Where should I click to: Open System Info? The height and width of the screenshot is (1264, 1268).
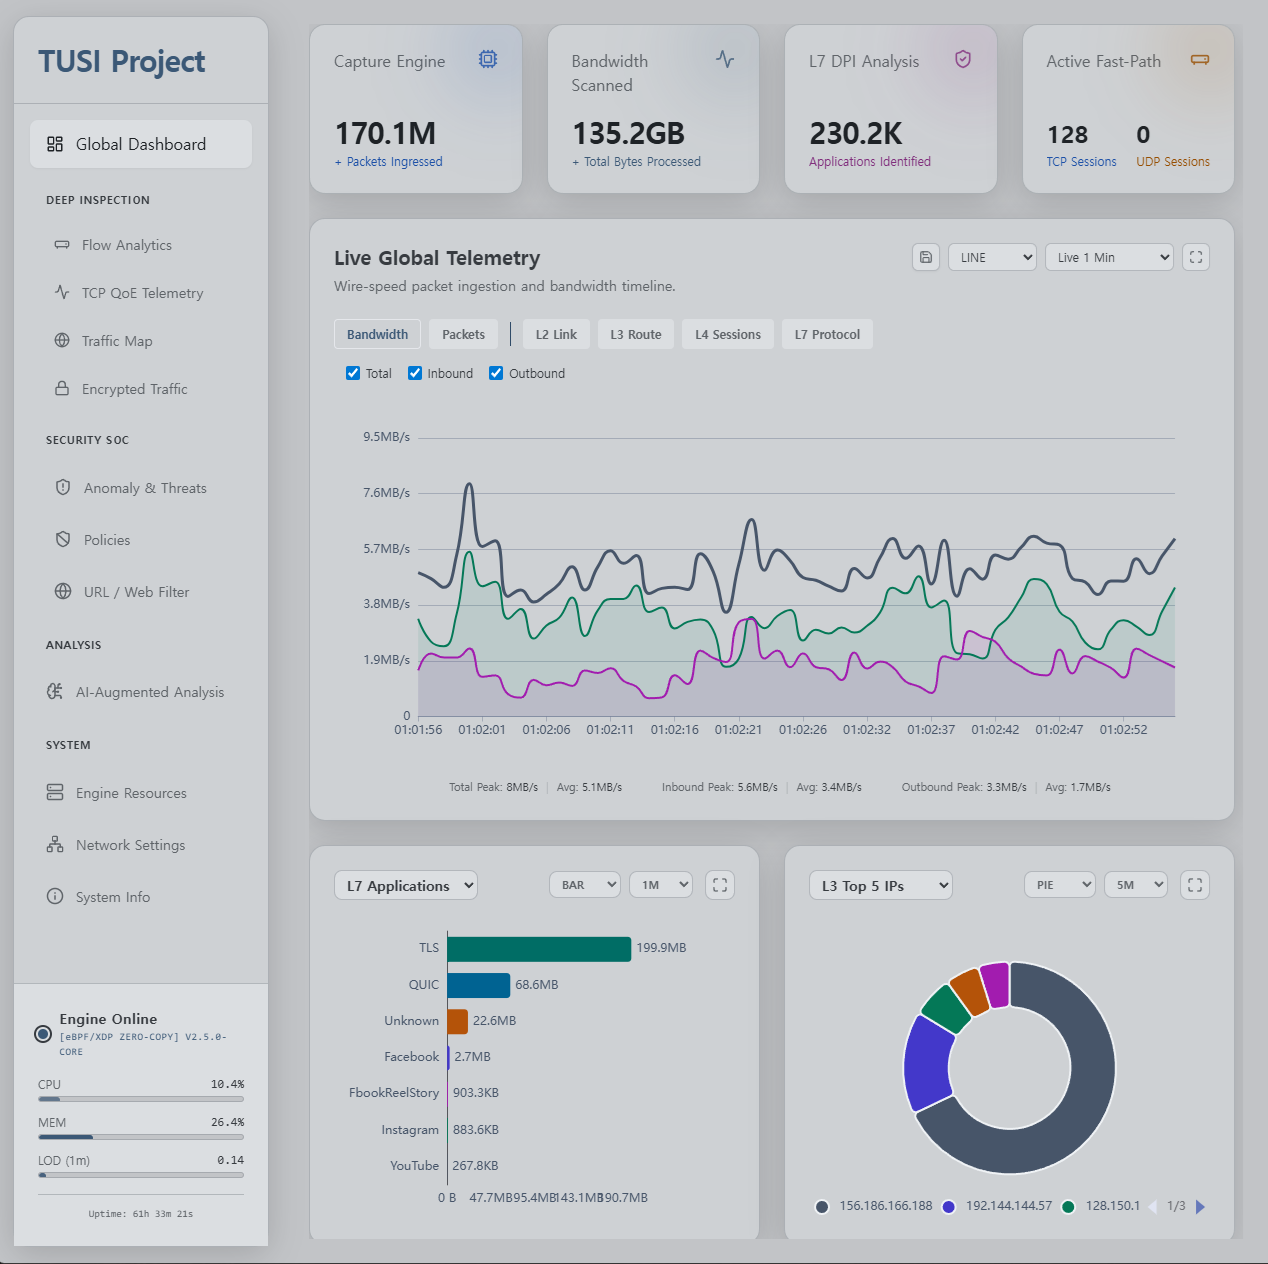112,896
